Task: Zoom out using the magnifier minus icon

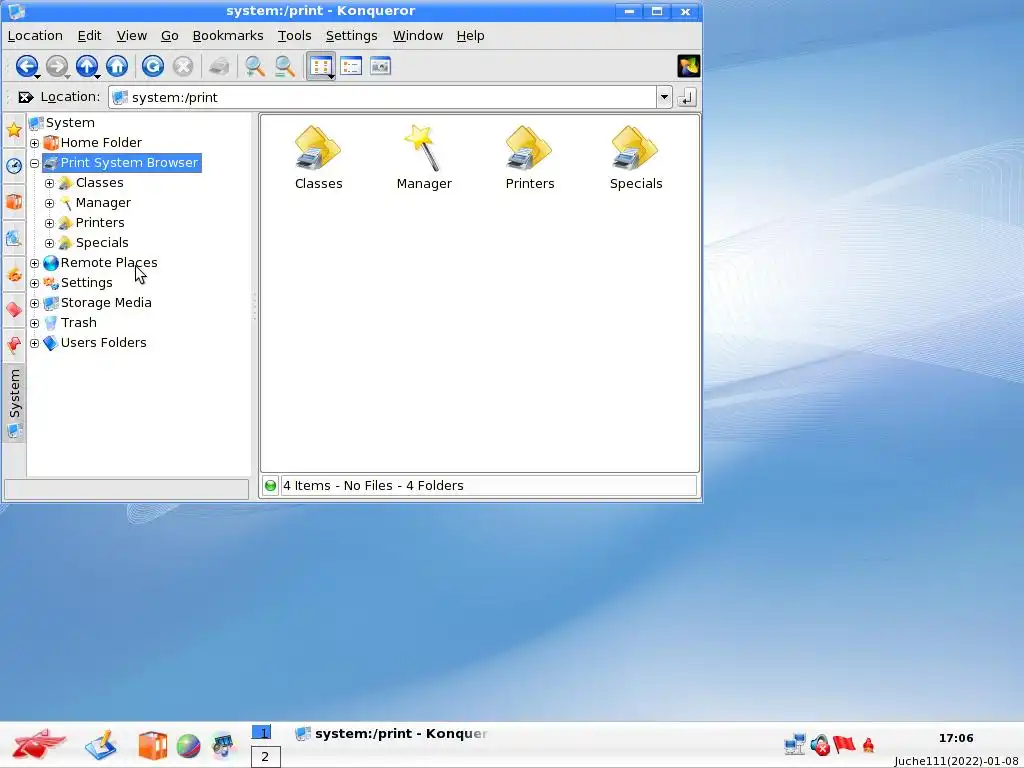Action: tap(284, 66)
